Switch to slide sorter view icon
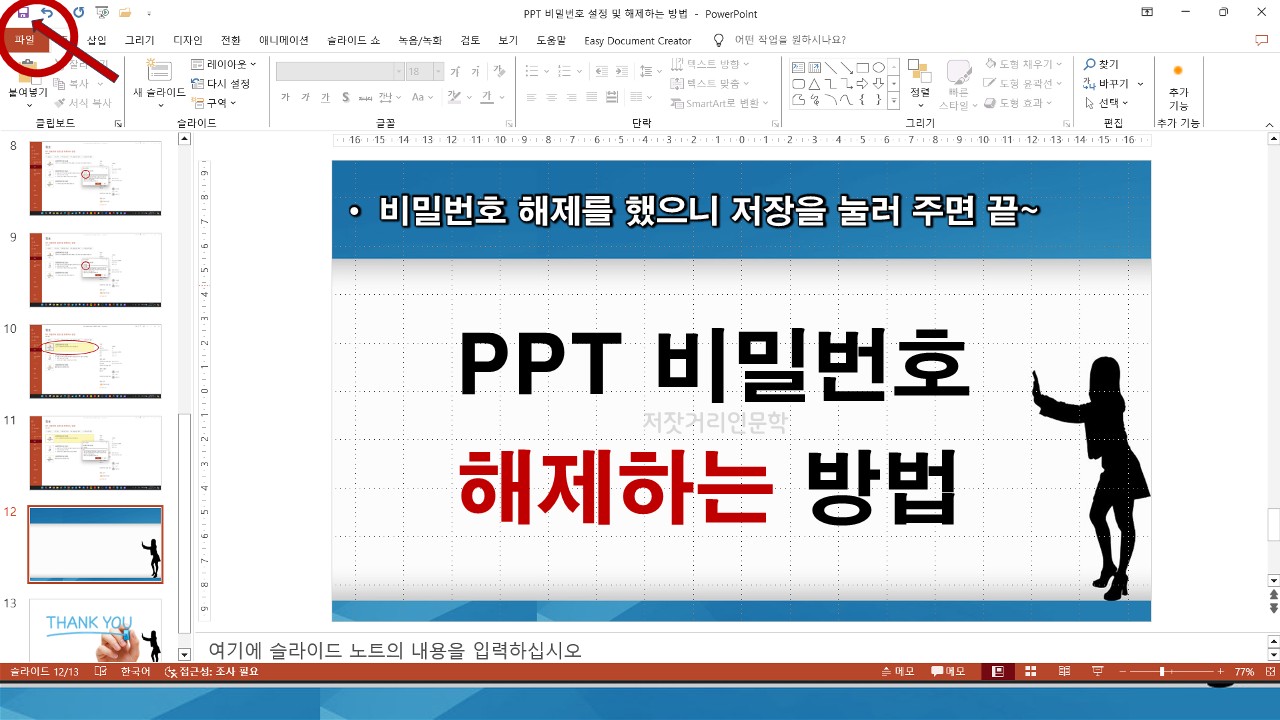Viewport: 1280px width, 720px height. click(1030, 671)
